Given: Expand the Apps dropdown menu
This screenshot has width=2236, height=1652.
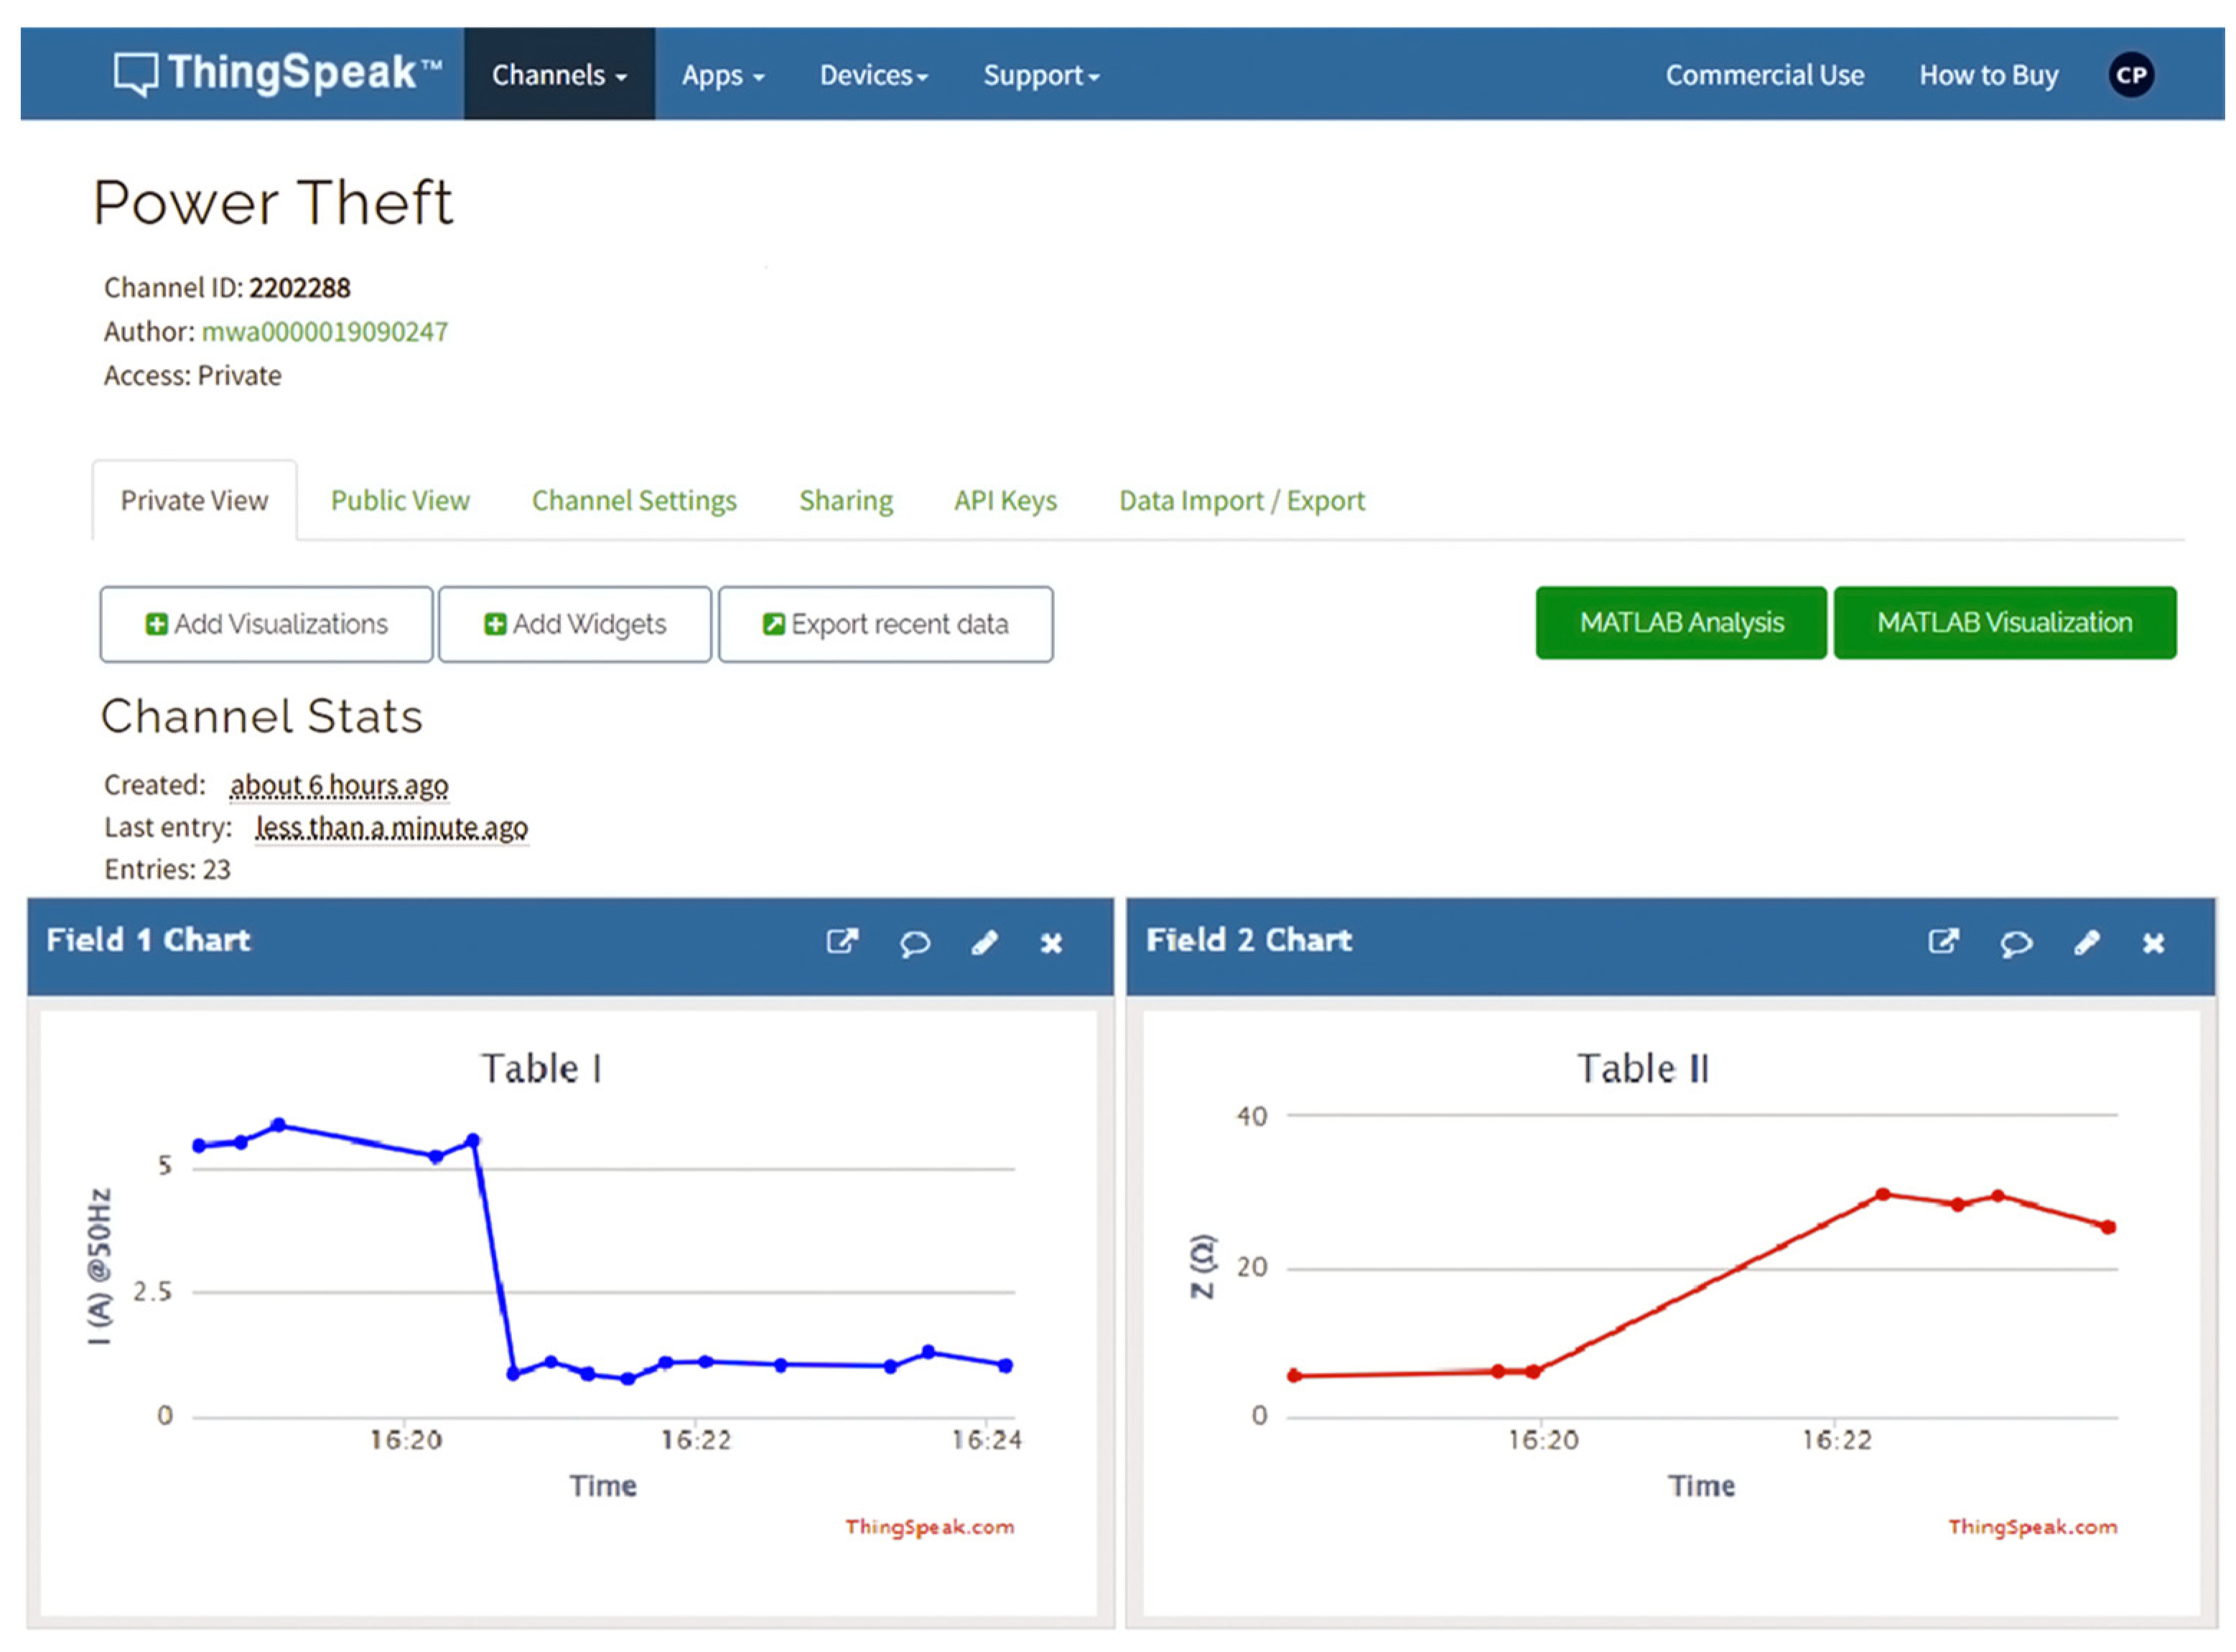Looking at the screenshot, I should click(722, 76).
